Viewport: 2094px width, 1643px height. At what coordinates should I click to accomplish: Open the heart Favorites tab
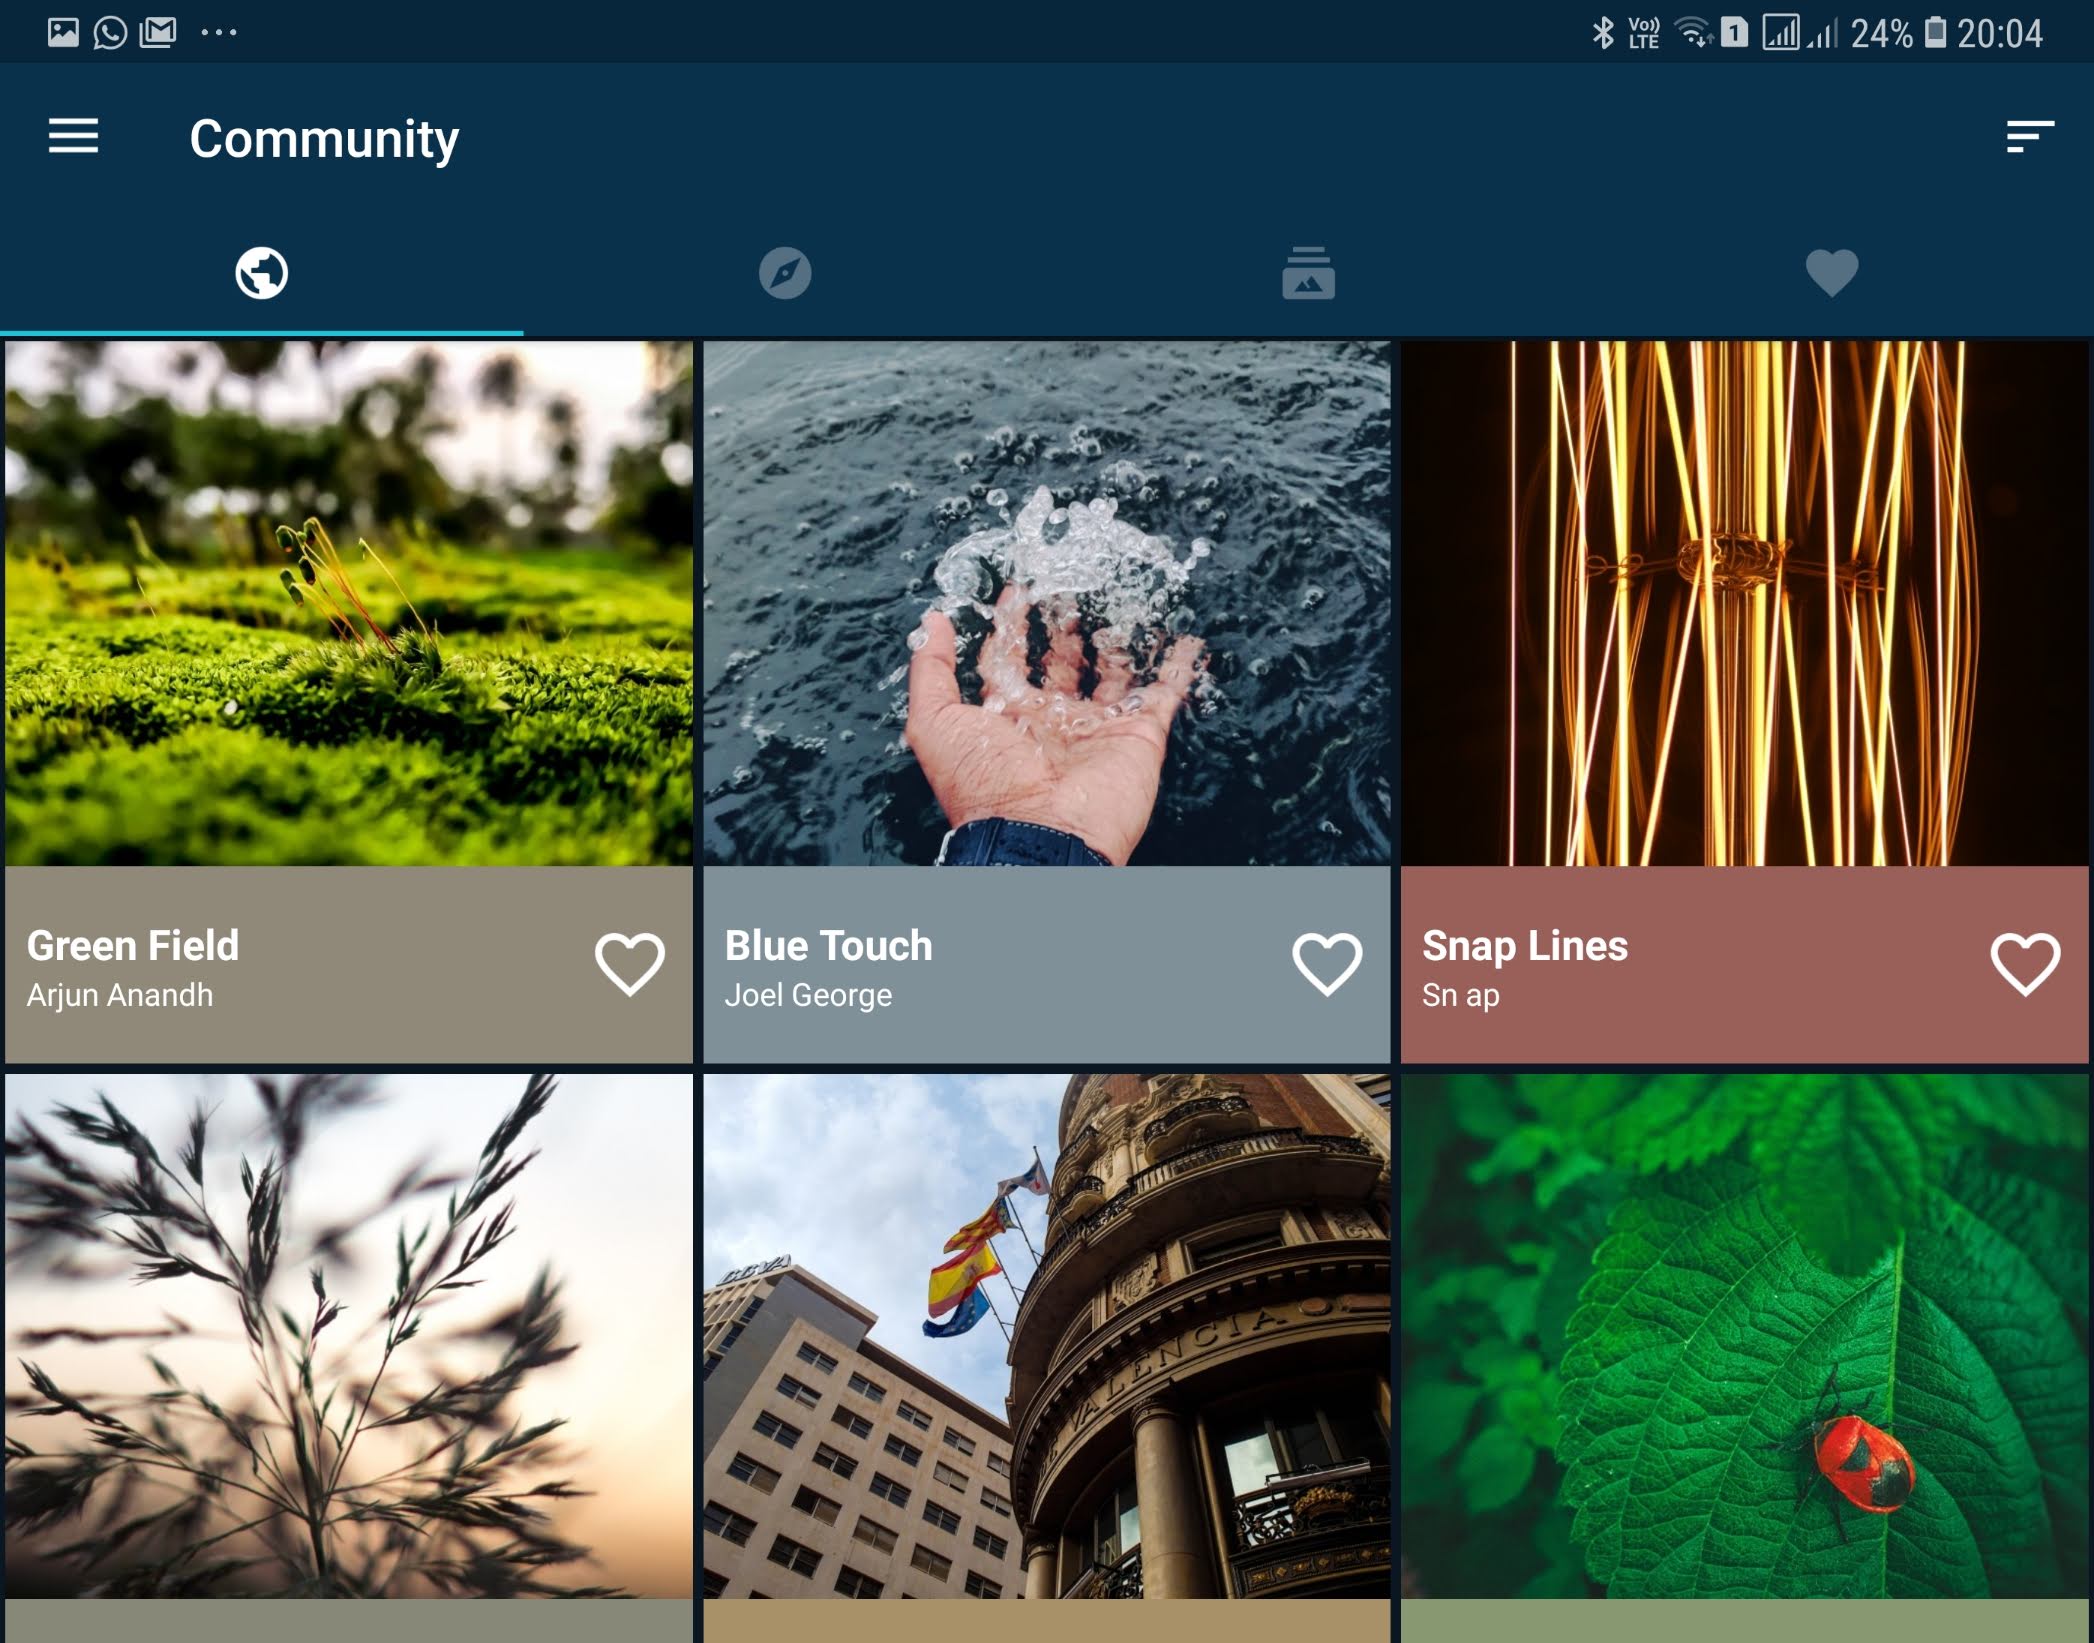[1831, 273]
